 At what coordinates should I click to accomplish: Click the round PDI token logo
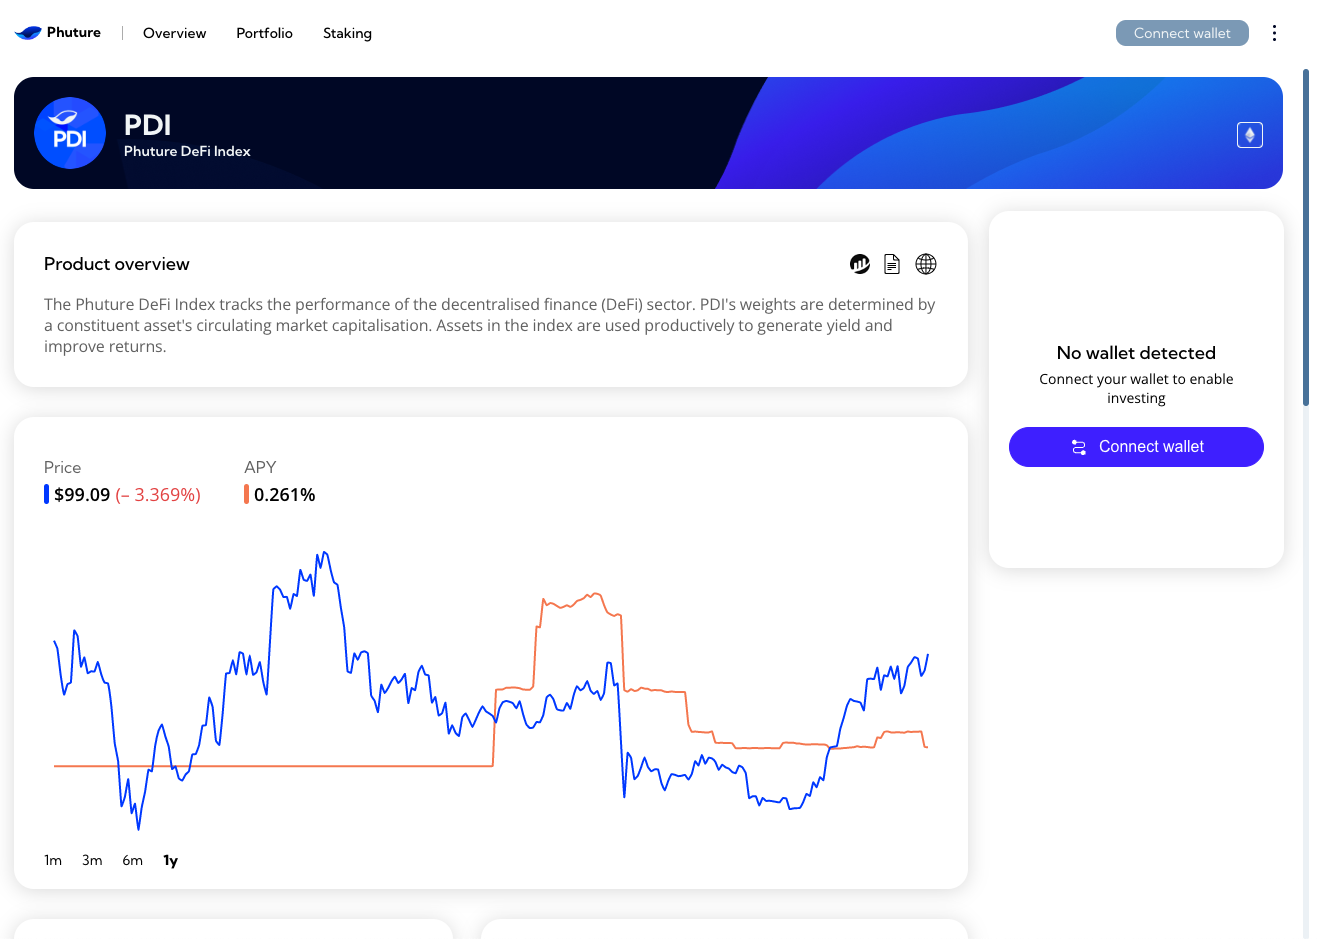[x=70, y=133]
